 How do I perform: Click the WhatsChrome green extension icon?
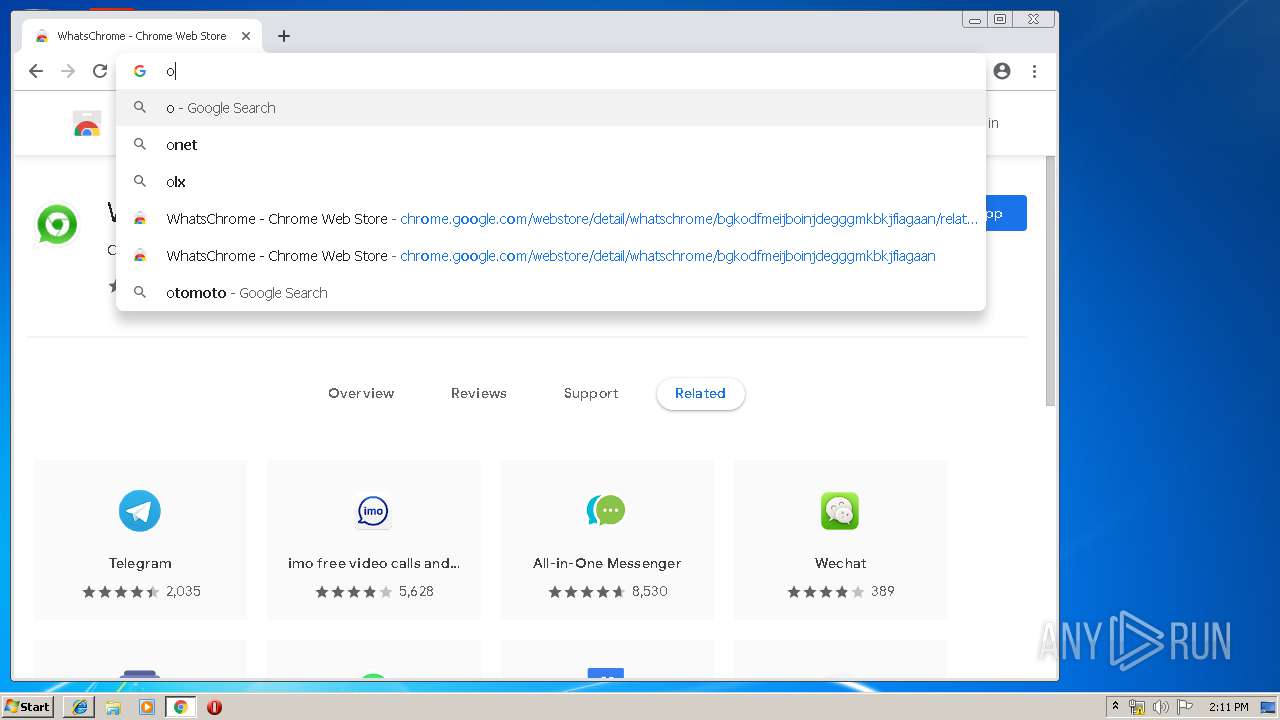[x=57, y=224]
